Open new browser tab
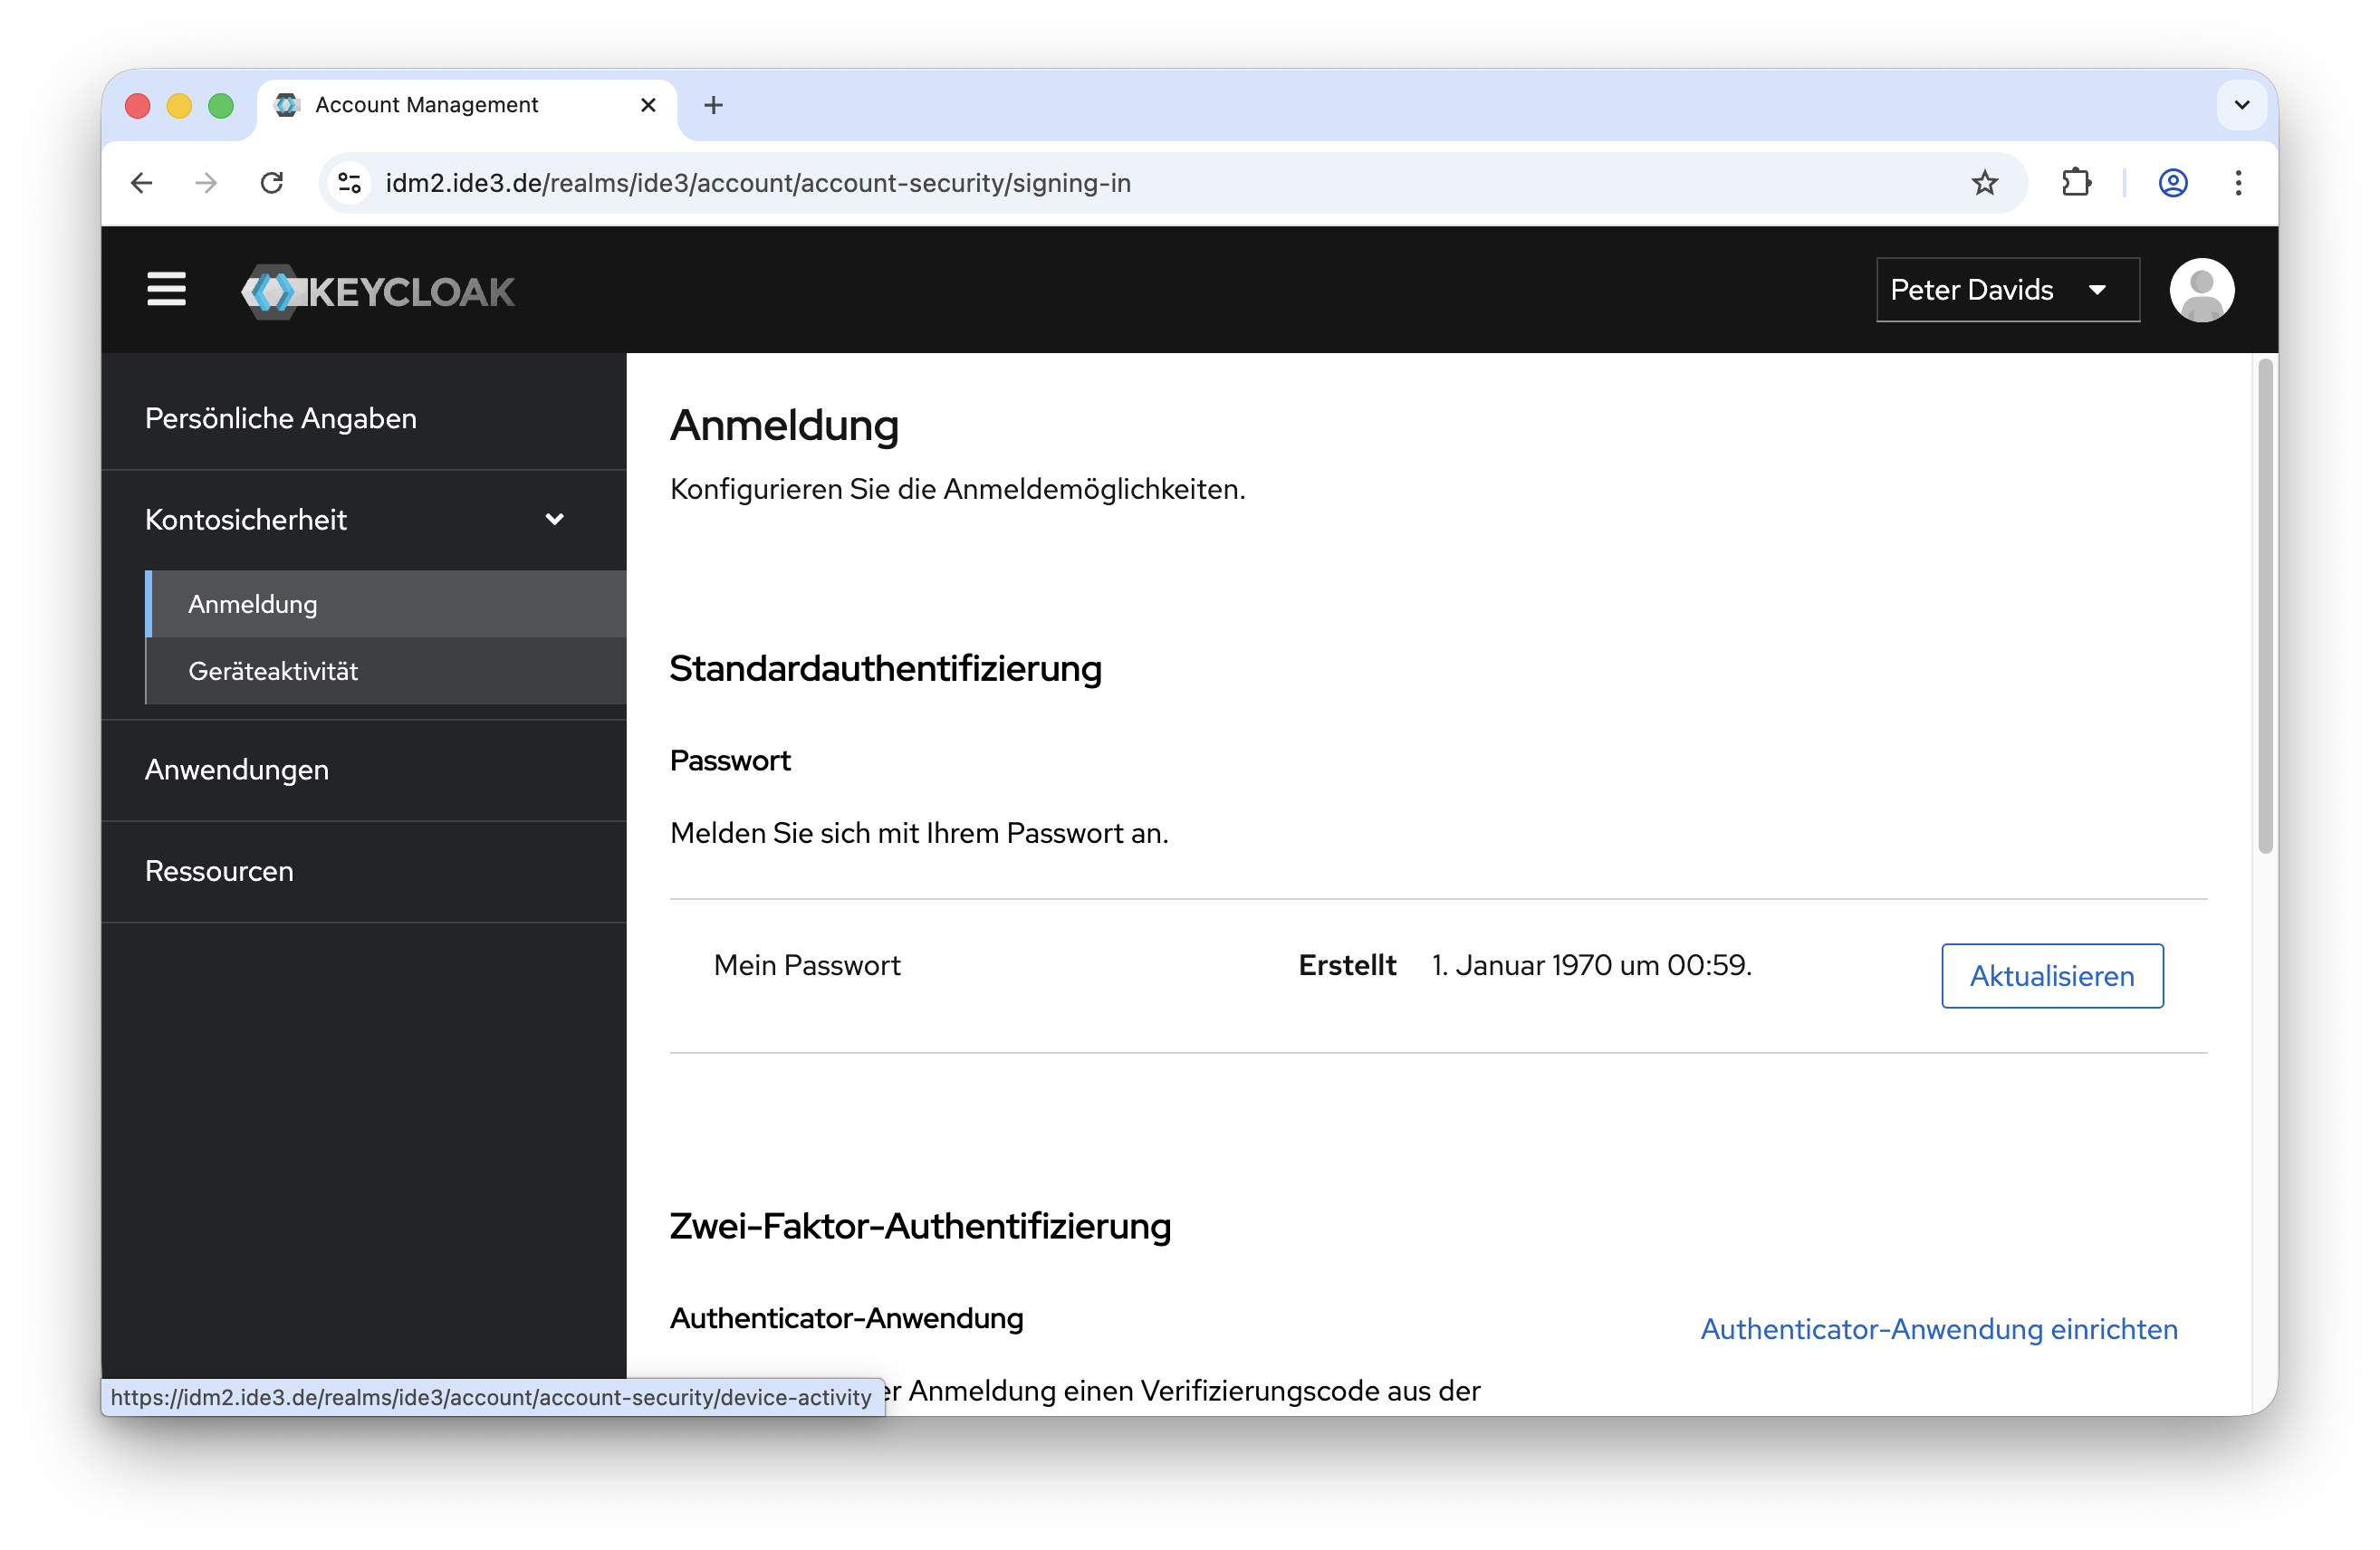Screen dimensions: 2380x1550 [713, 105]
